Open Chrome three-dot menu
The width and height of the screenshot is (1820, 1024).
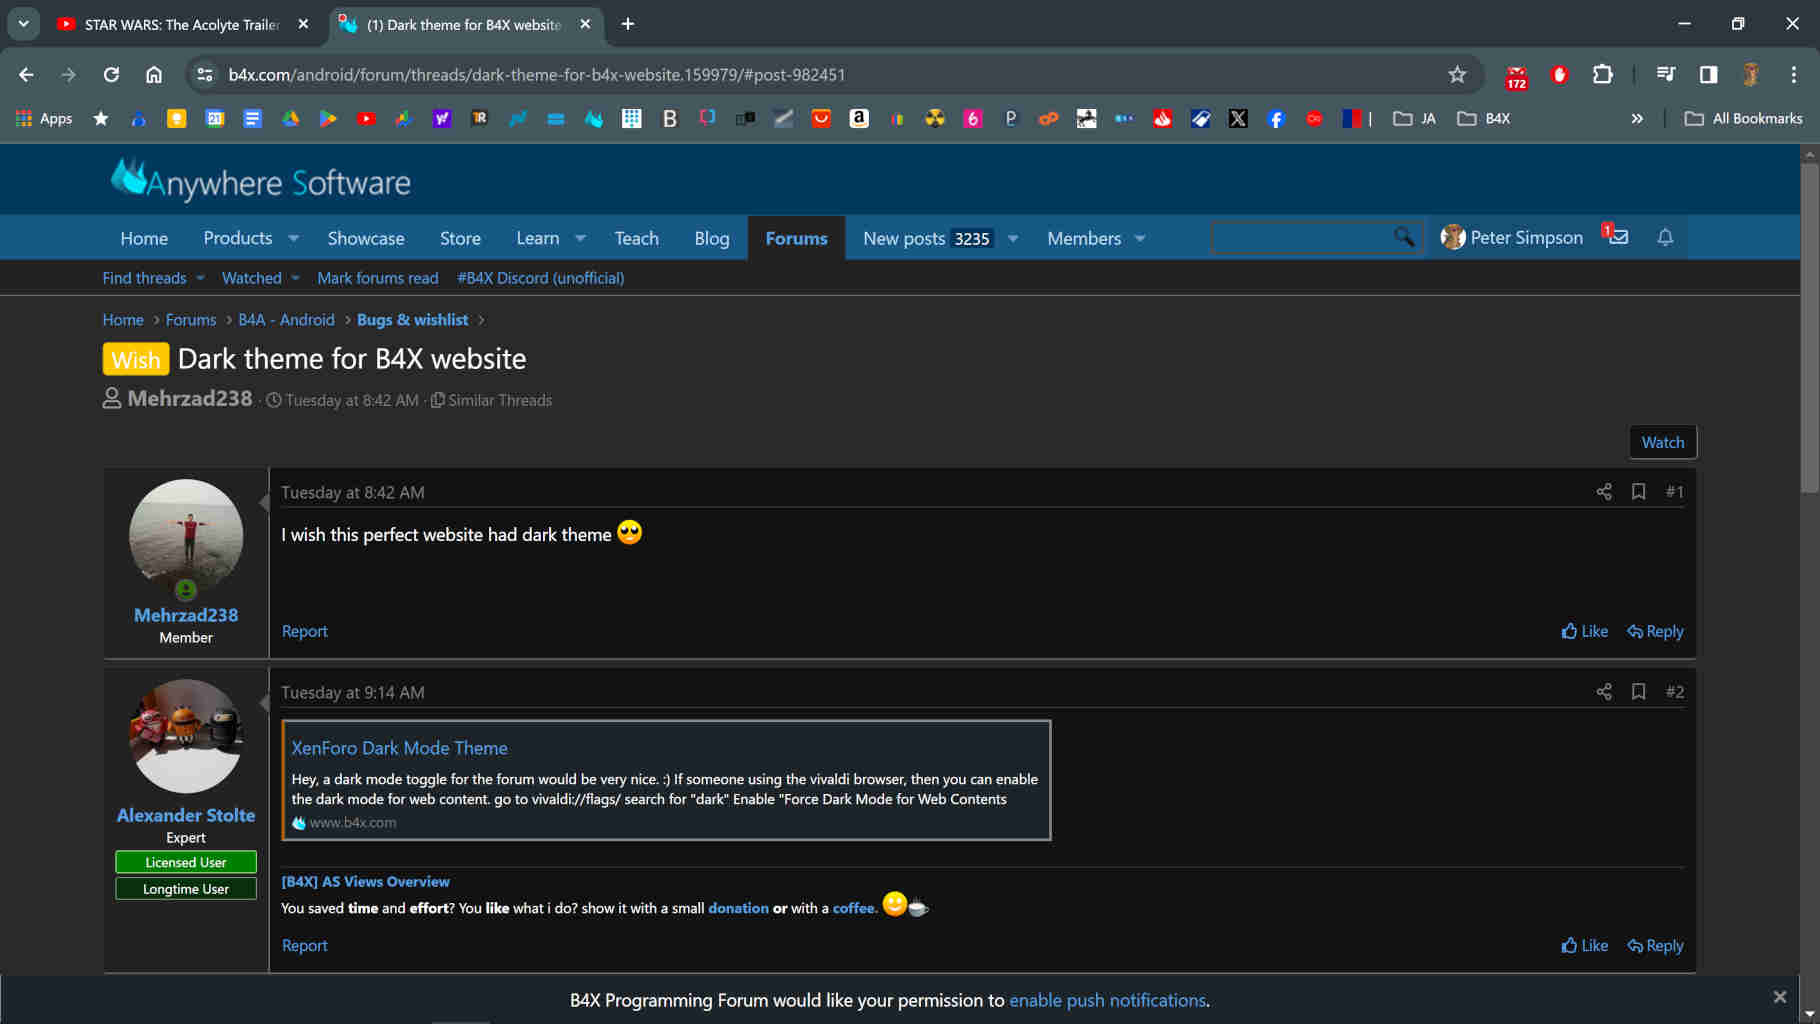coord(1794,74)
